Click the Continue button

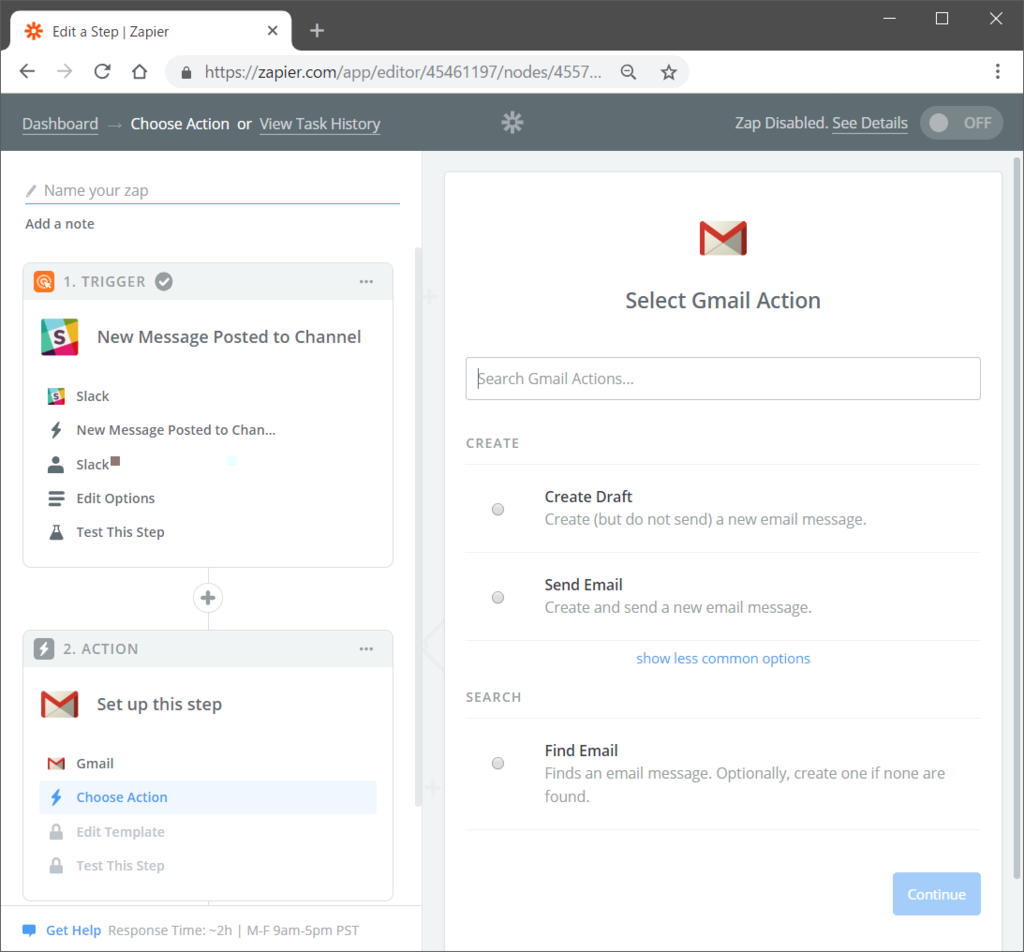pyautogui.click(x=936, y=894)
